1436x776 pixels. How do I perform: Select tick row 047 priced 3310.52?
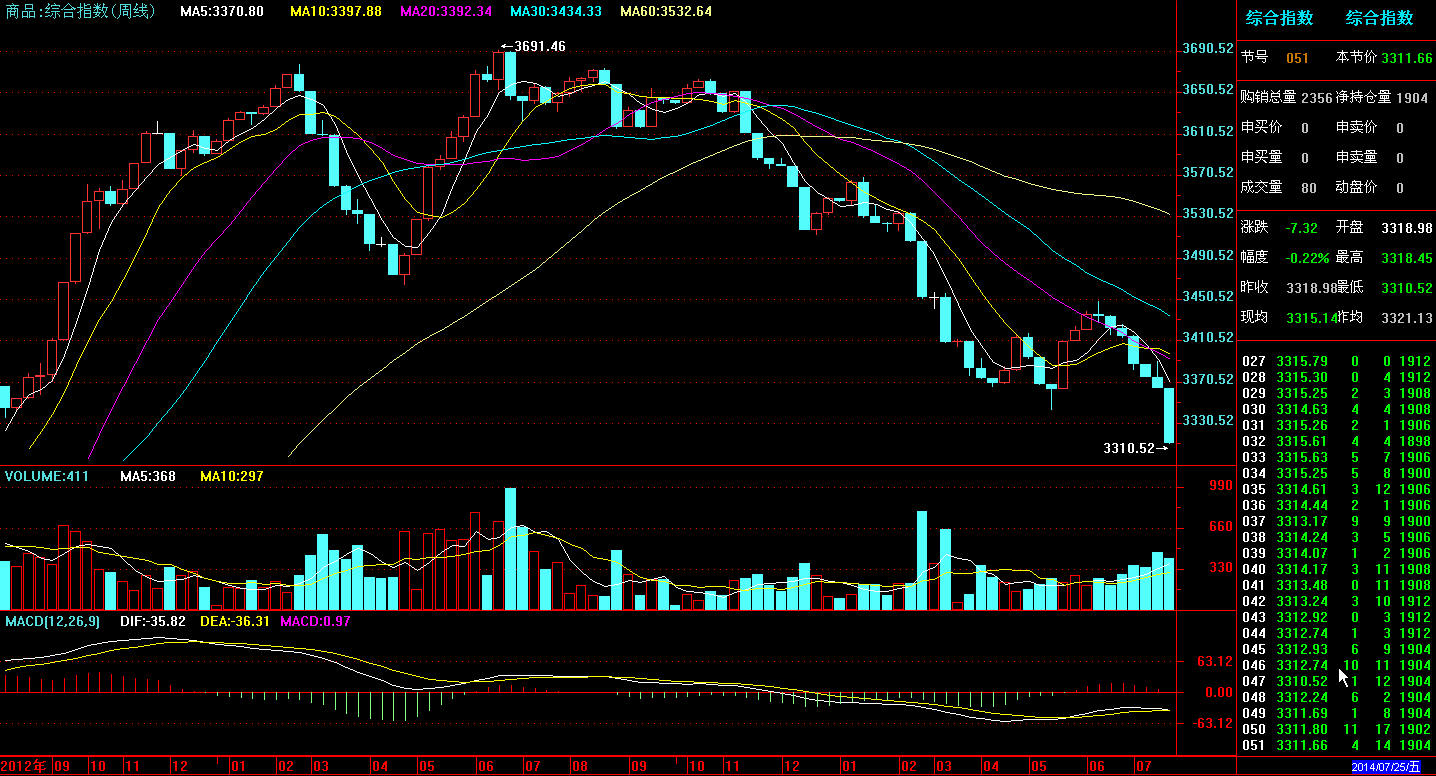point(1335,681)
